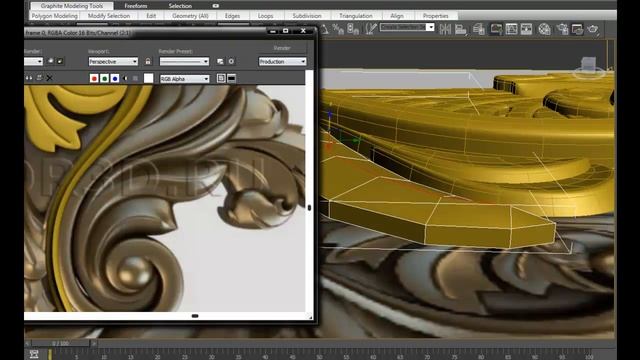The image size is (640, 360).
Task: Toggle the green channel in render window
Action: pyautogui.click(x=104, y=78)
